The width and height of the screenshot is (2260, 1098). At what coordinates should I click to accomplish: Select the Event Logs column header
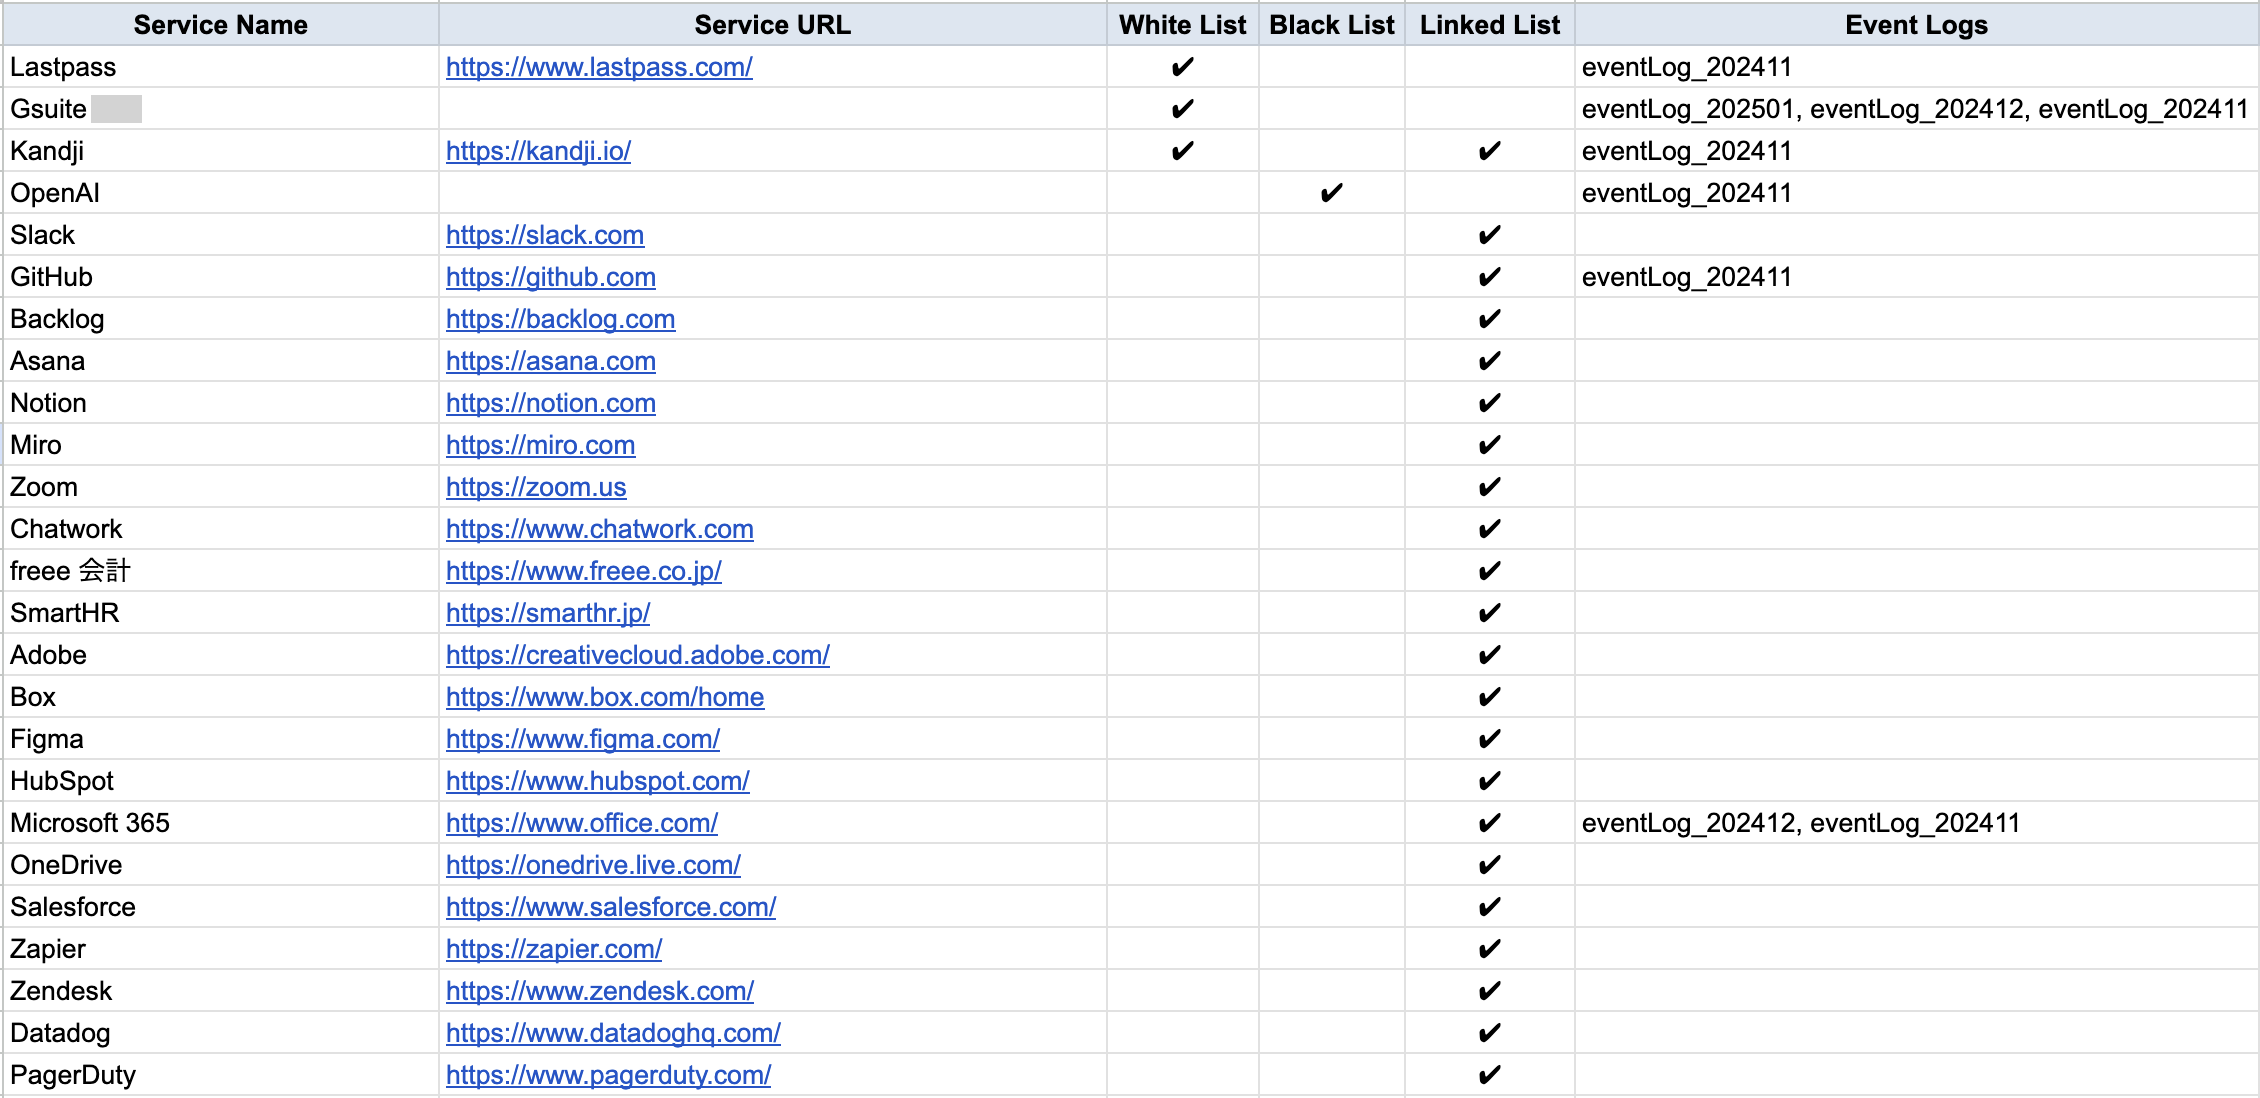(1916, 25)
